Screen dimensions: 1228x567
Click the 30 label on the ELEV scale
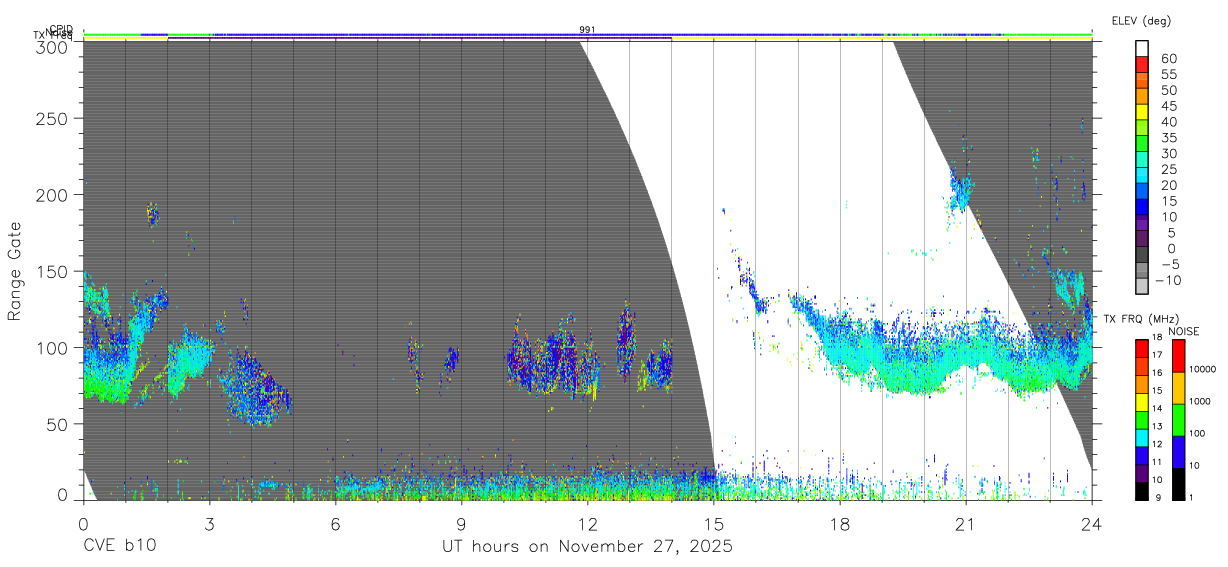tap(1169, 154)
